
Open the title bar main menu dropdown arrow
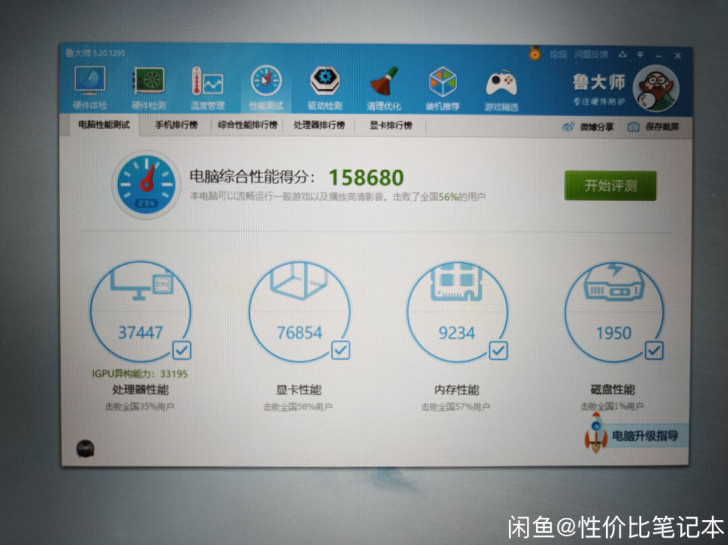(x=640, y=55)
